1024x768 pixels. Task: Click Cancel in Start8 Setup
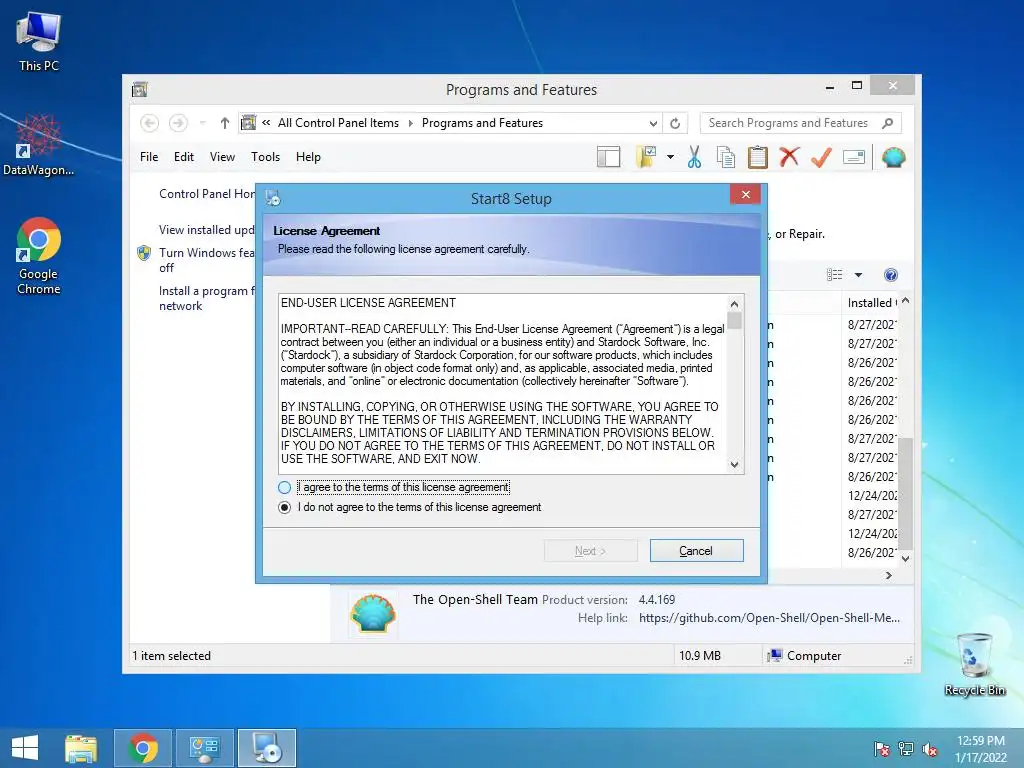(x=696, y=551)
